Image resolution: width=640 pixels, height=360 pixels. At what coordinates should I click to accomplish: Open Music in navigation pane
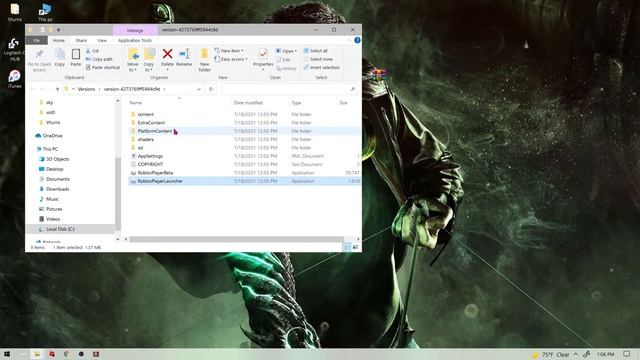point(52,199)
